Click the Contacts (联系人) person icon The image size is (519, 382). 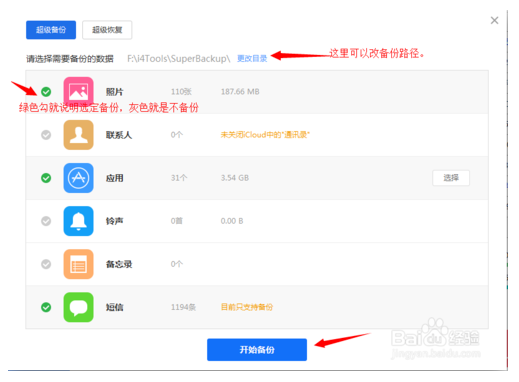[78, 135]
